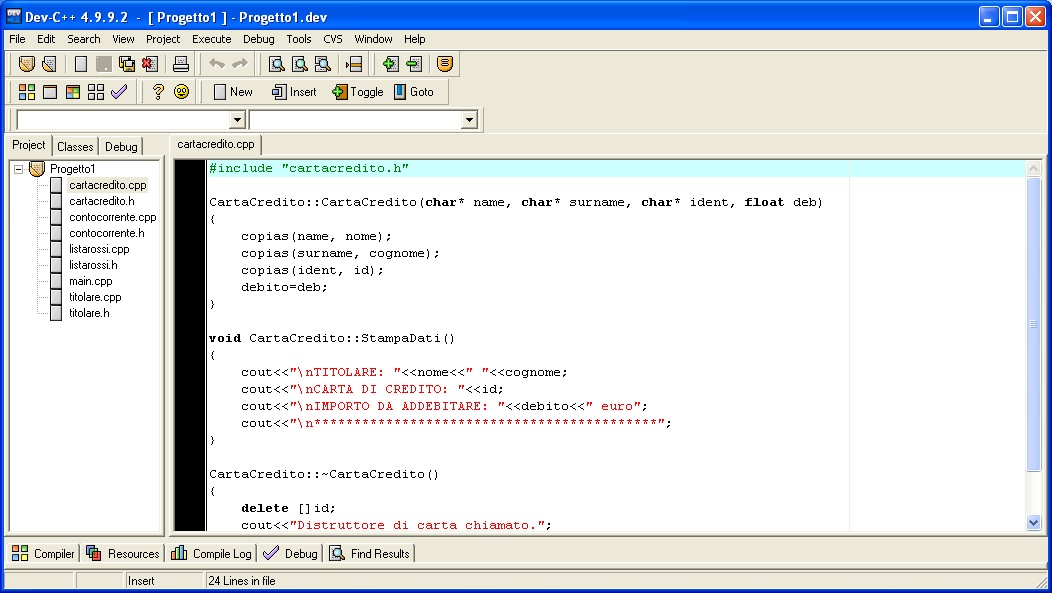The width and height of the screenshot is (1052, 593).
Task: Click the Print icon in the toolbar
Action: pyautogui.click(x=180, y=64)
